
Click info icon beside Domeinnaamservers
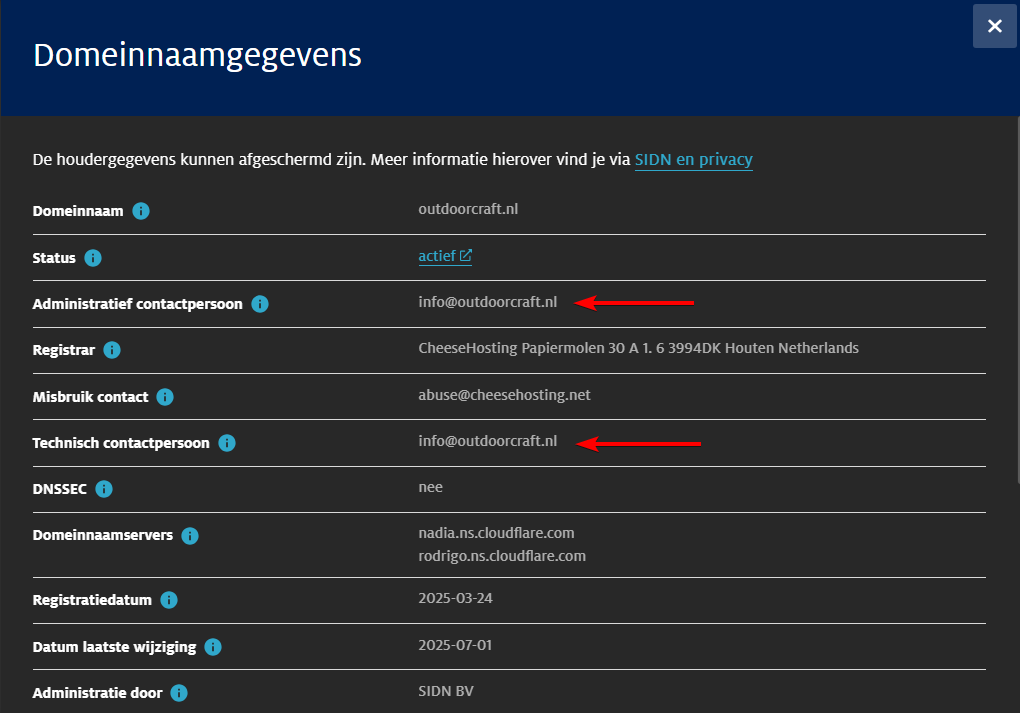tap(190, 536)
